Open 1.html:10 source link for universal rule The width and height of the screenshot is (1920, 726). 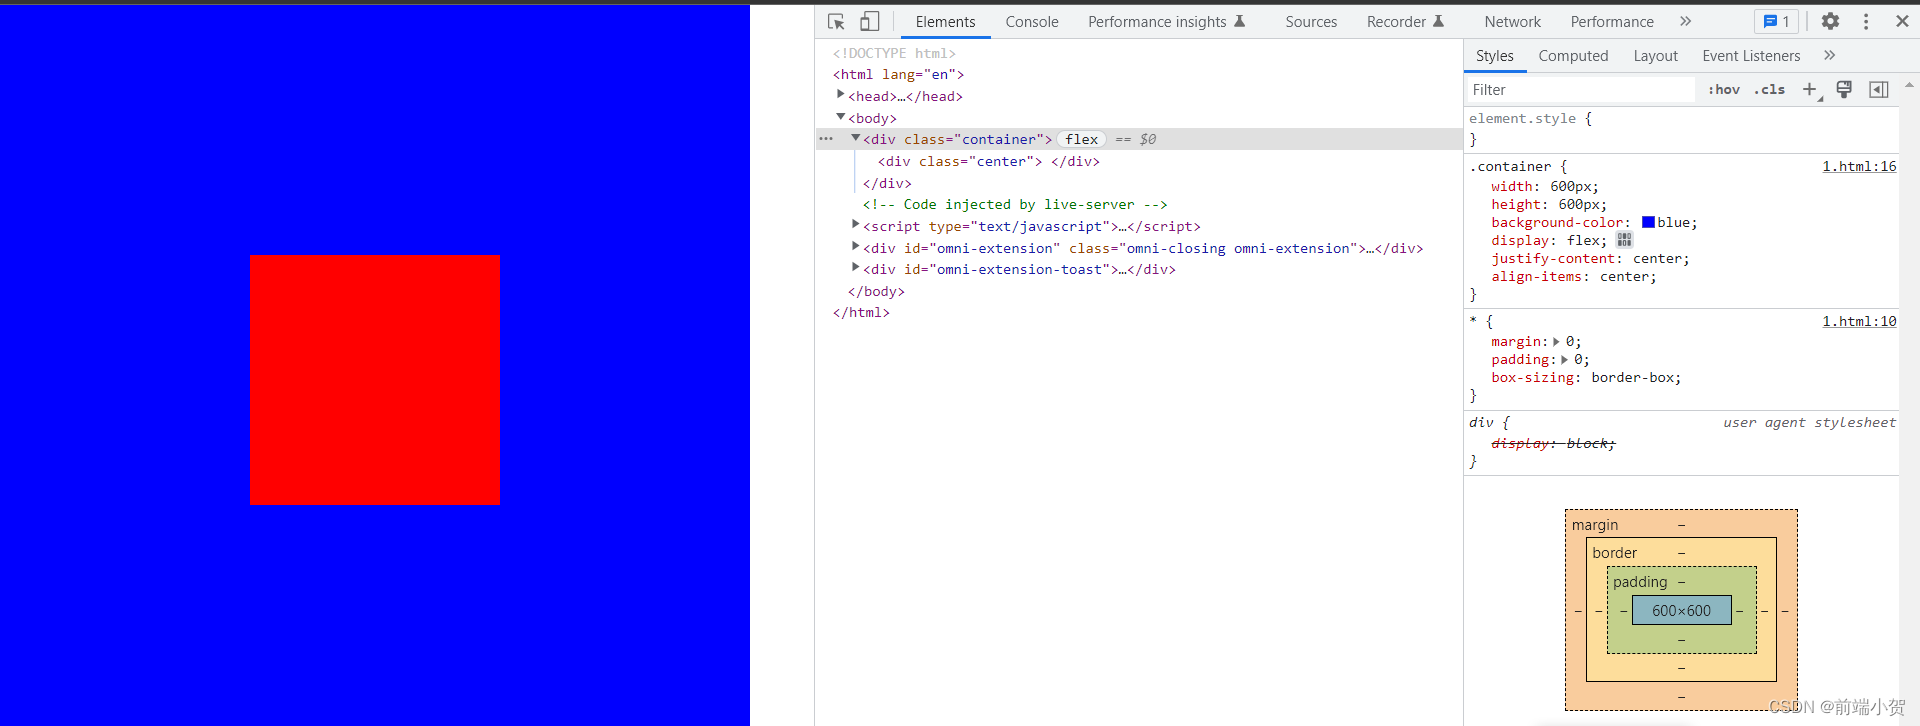1859,321
